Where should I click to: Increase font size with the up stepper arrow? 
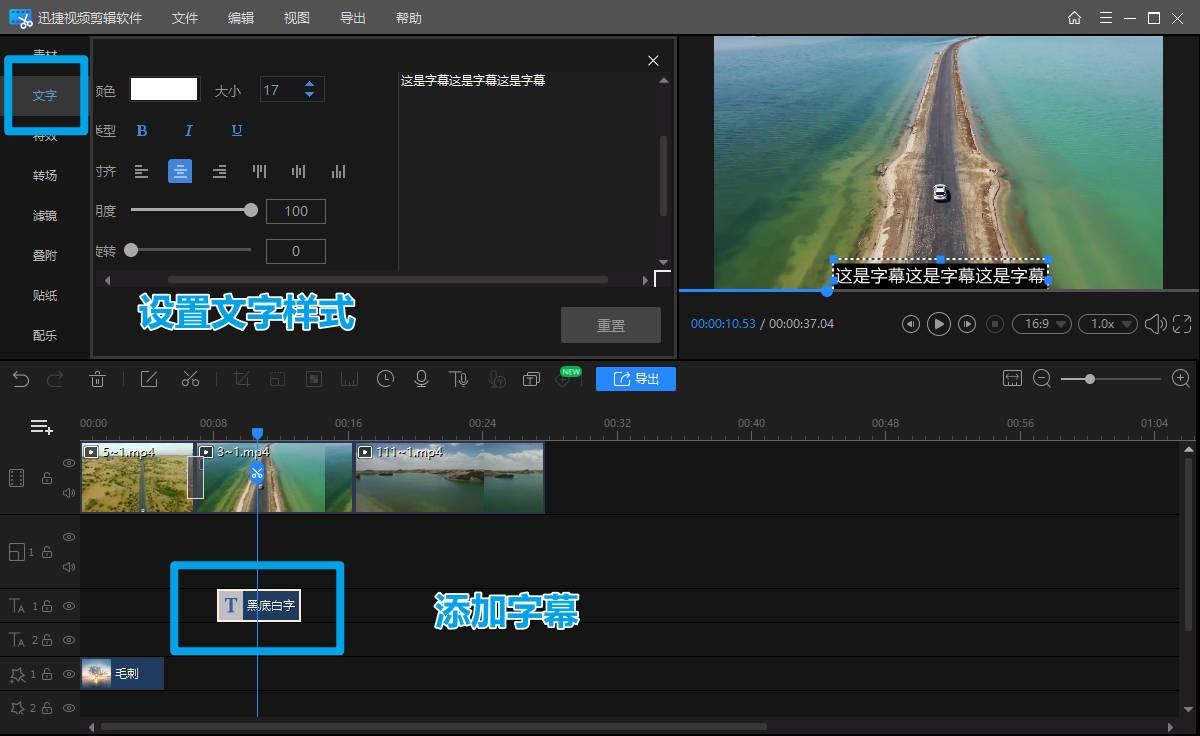click(x=309, y=85)
